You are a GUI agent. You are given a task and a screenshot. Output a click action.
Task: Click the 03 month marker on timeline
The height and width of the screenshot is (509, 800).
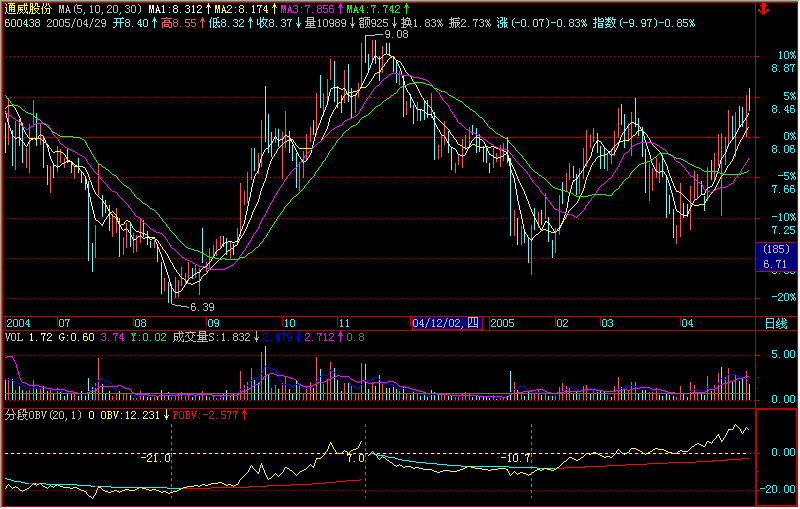coord(607,323)
